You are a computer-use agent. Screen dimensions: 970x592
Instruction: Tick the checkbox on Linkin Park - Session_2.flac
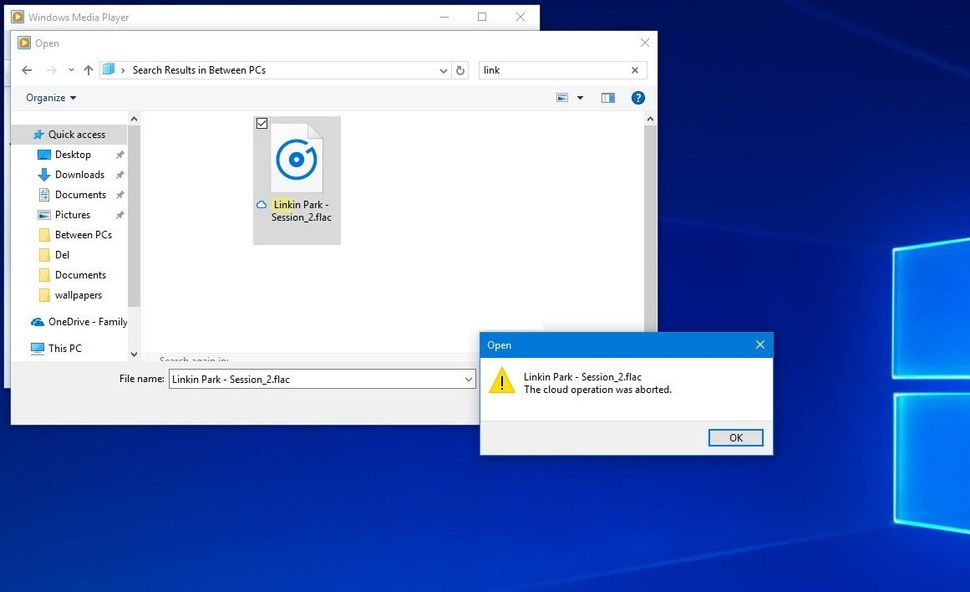coord(262,122)
